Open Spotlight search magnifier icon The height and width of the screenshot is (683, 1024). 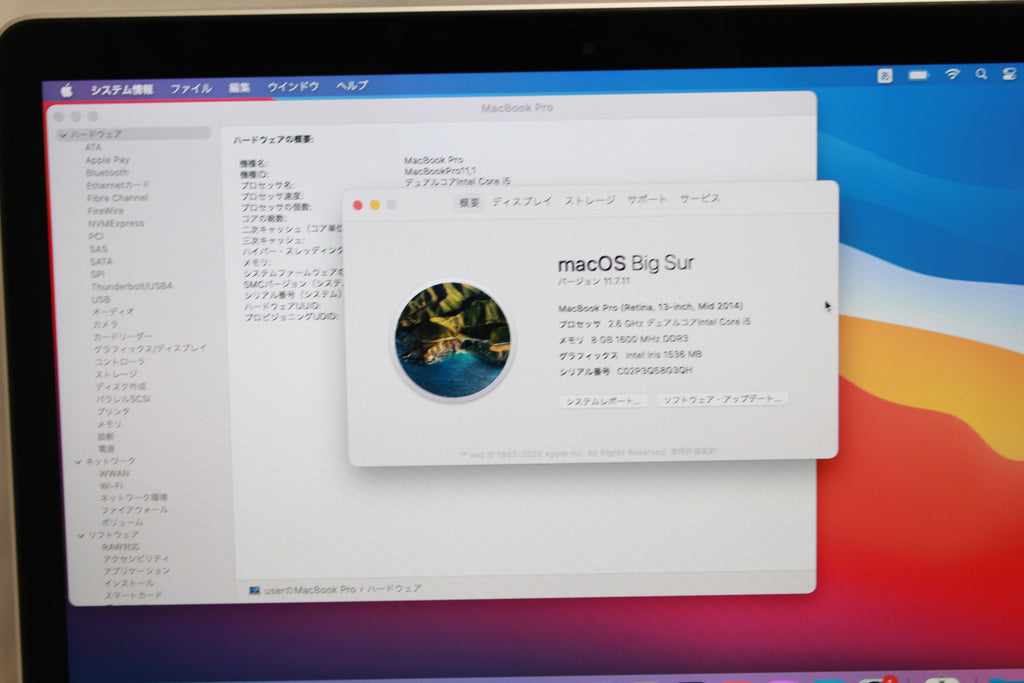(981, 74)
